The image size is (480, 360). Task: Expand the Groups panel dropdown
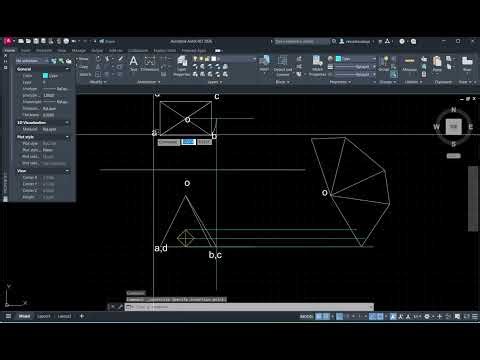click(x=387, y=82)
